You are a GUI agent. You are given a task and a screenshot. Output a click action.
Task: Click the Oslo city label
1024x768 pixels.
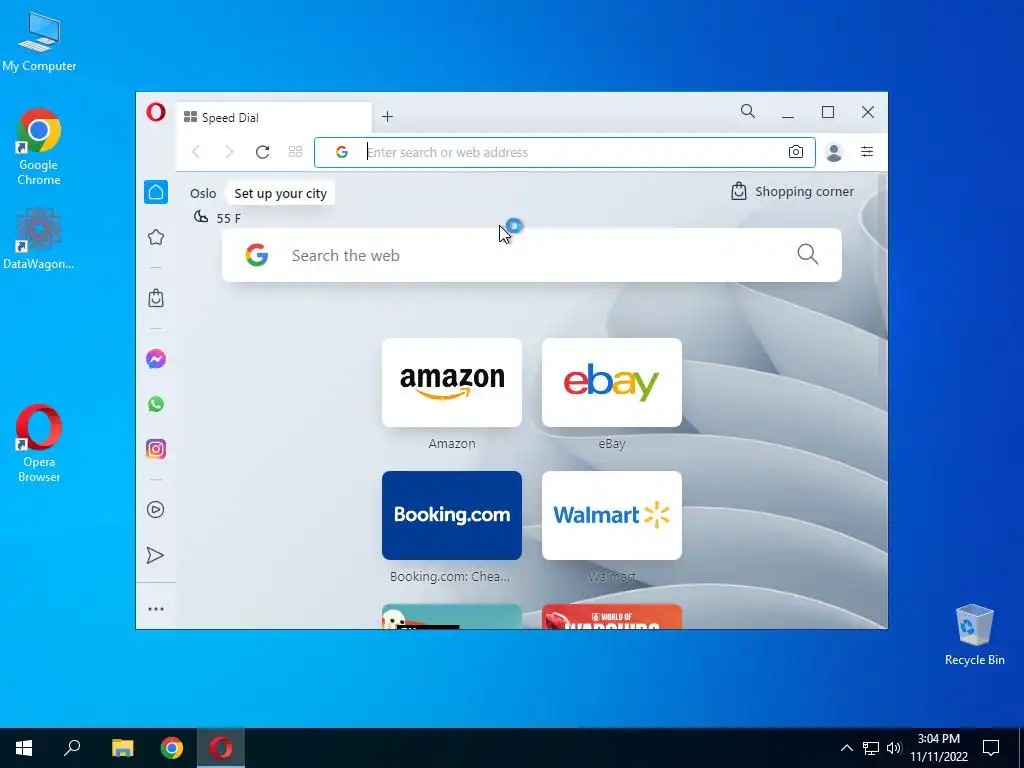coord(203,193)
